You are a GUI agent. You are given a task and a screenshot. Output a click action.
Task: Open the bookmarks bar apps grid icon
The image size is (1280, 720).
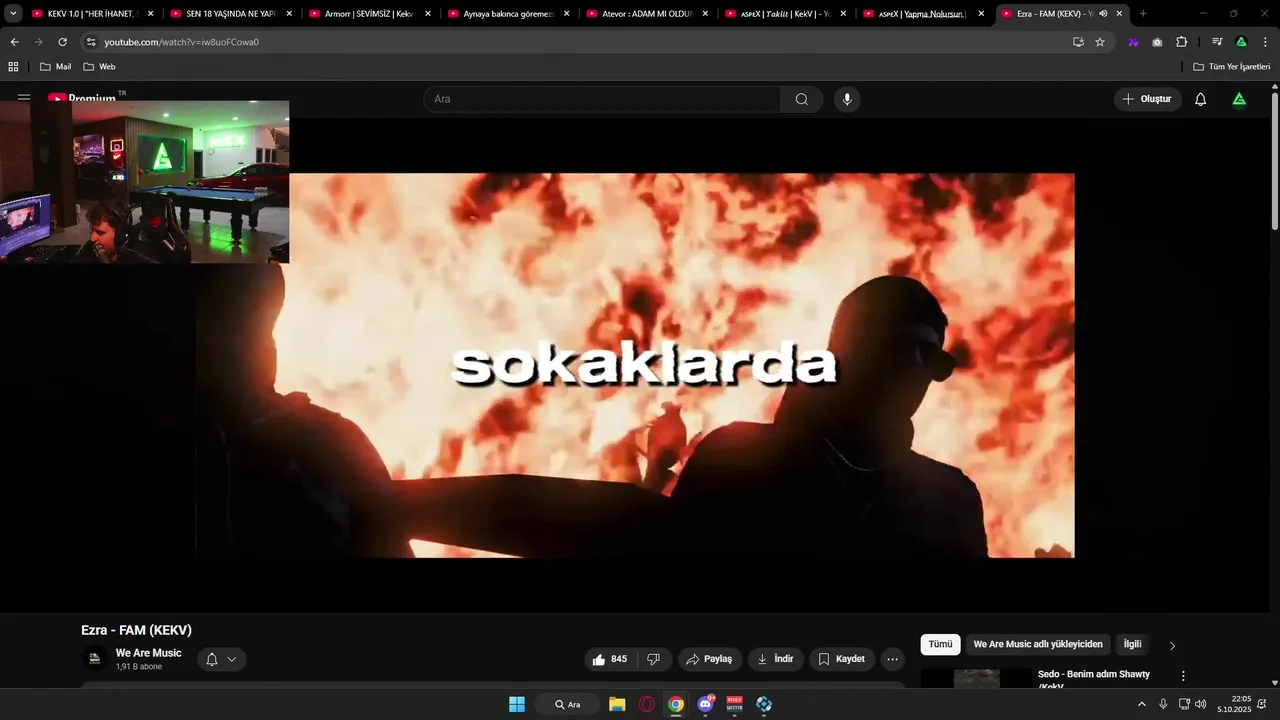[13, 66]
